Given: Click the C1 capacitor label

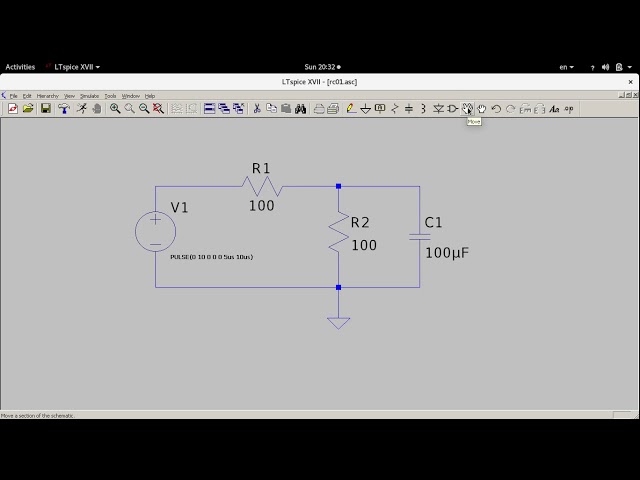Looking at the screenshot, I should (433, 222).
